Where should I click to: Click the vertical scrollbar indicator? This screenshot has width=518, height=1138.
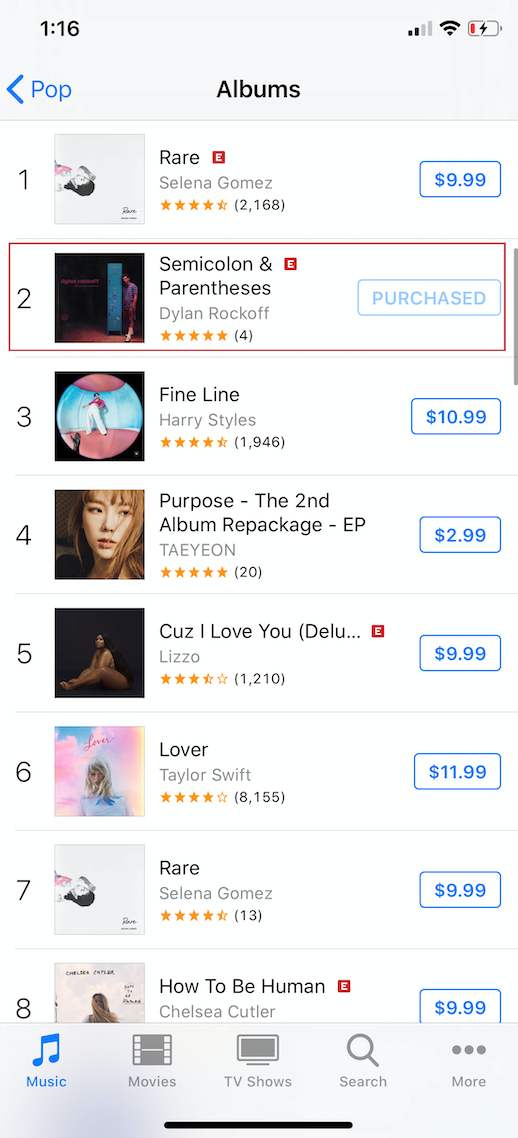[x=514, y=316]
